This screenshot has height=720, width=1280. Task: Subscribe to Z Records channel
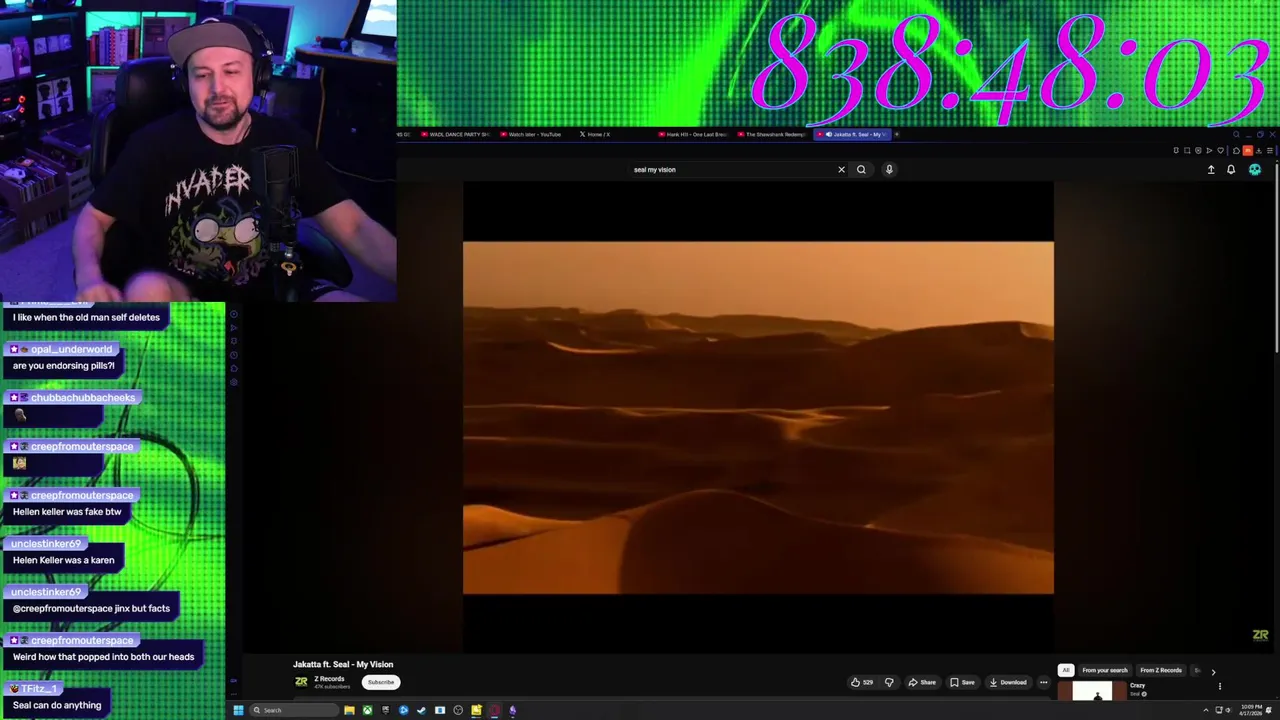(x=380, y=682)
